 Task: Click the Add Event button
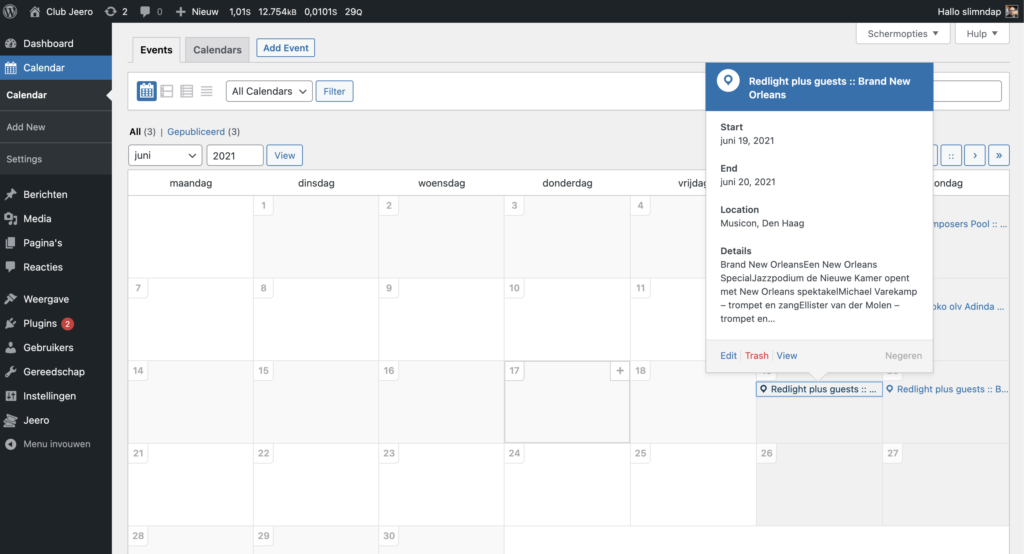click(285, 48)
